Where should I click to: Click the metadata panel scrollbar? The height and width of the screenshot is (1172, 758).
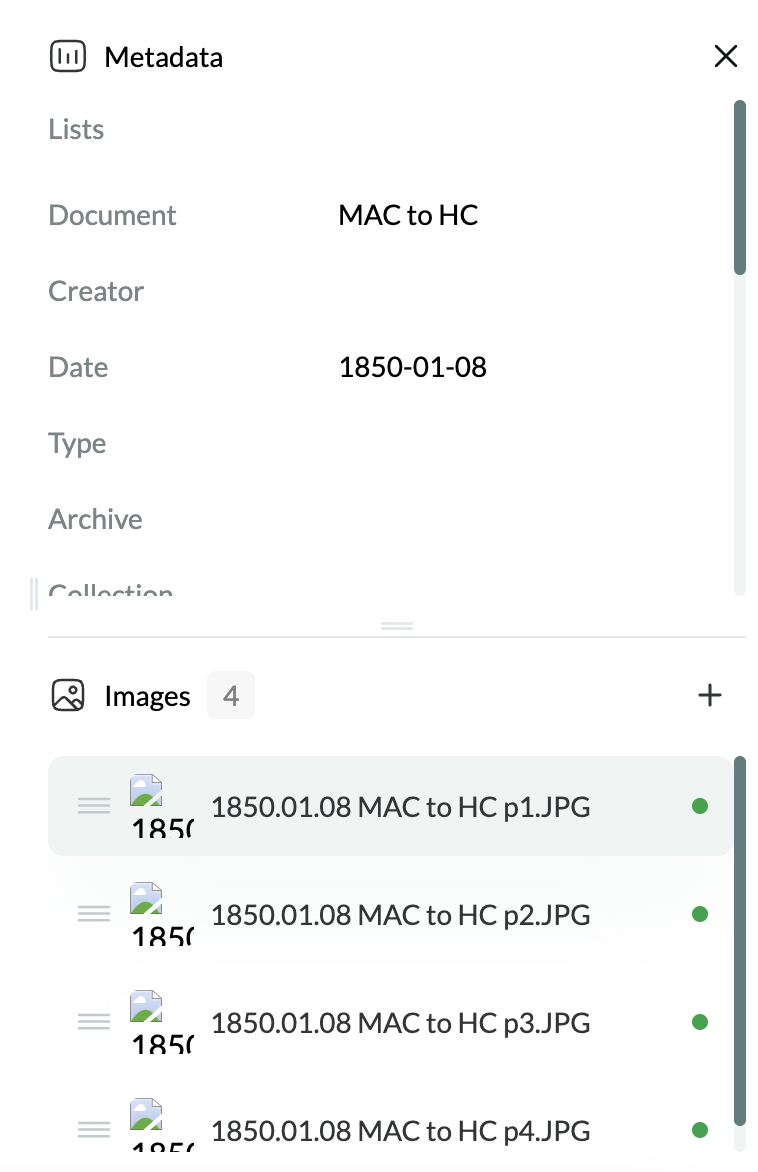pos(740,188)
